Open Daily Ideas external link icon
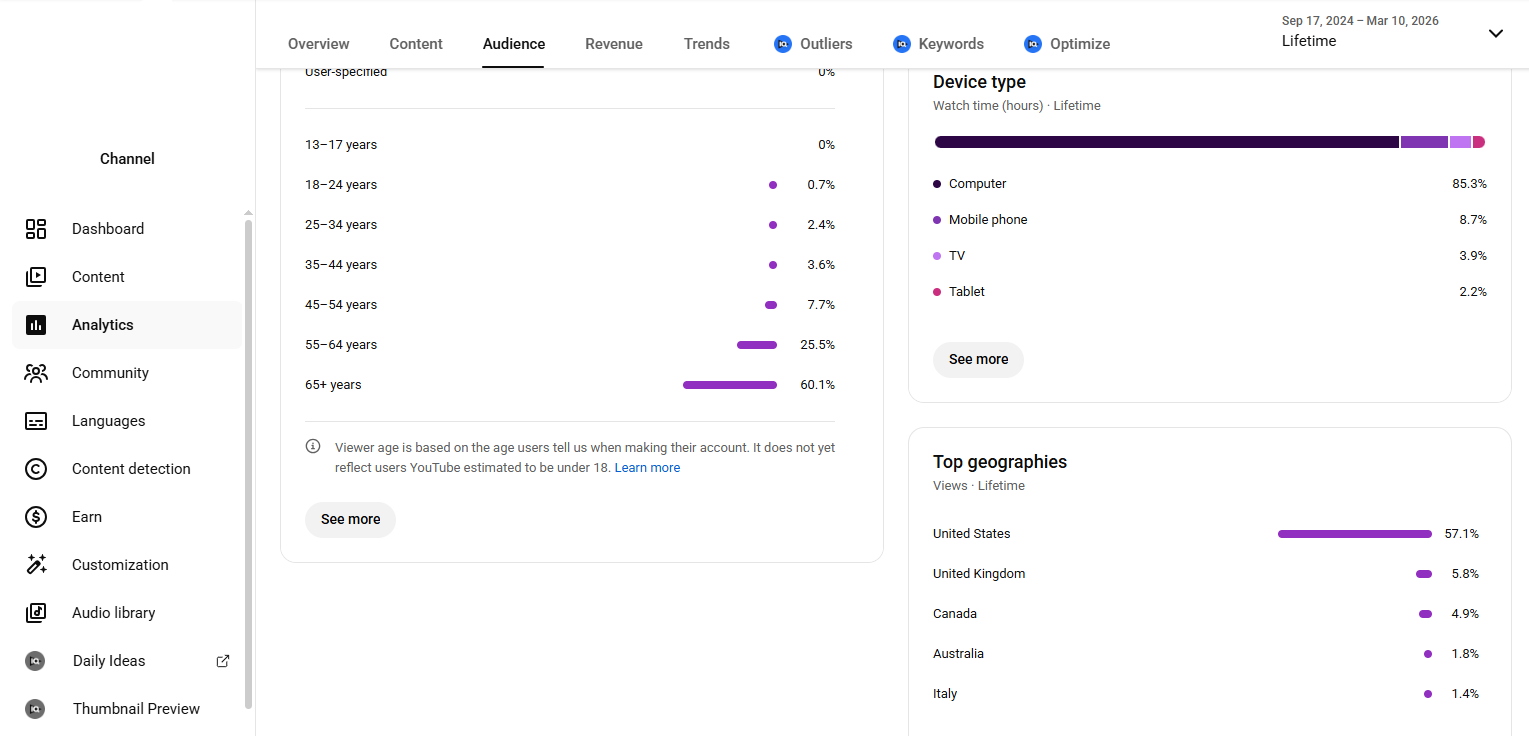 click(223, 661)
